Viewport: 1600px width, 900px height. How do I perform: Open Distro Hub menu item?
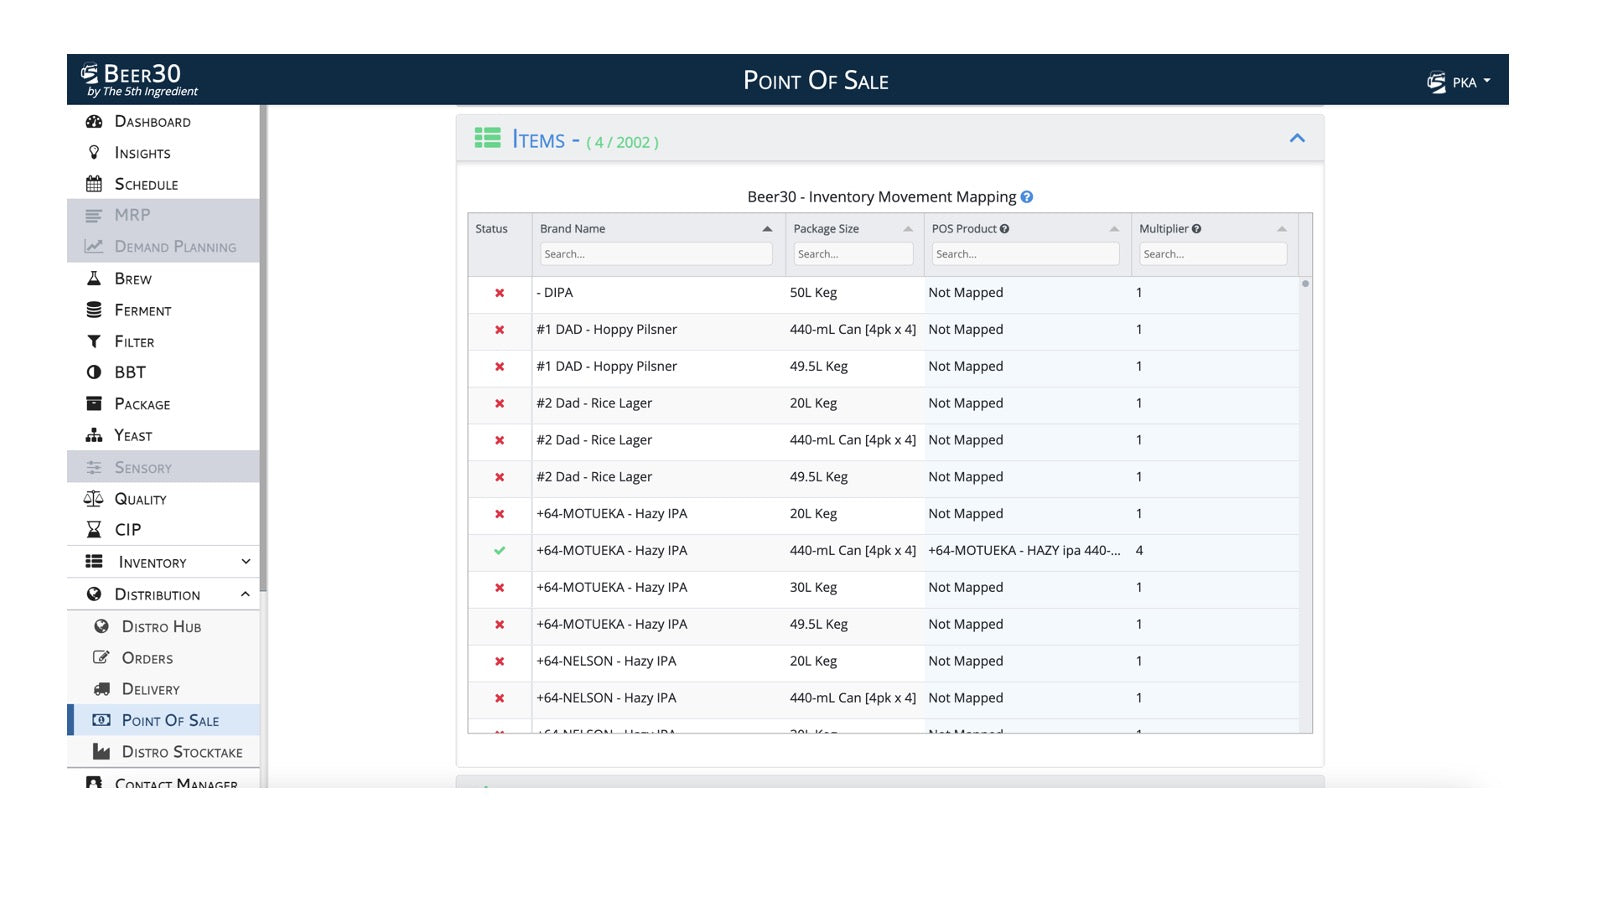click(x=161, y=627)
